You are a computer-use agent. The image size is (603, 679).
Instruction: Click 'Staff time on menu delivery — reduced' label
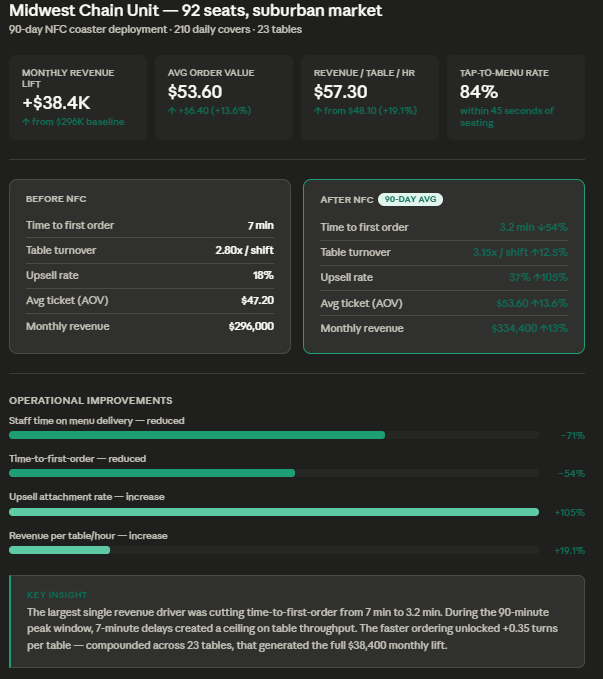[x=97, y=421]
